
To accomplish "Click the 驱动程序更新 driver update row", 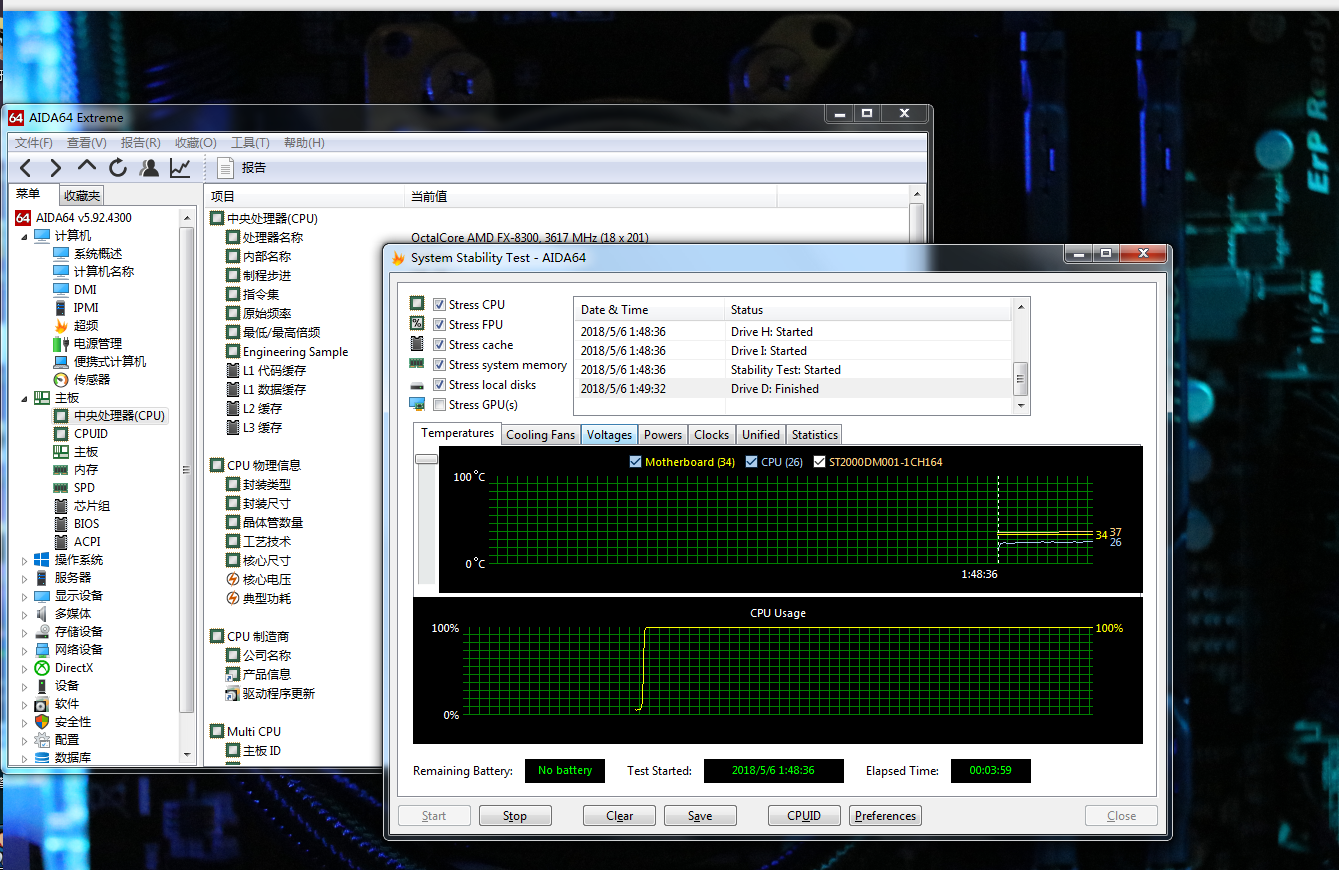I will 270,694.
